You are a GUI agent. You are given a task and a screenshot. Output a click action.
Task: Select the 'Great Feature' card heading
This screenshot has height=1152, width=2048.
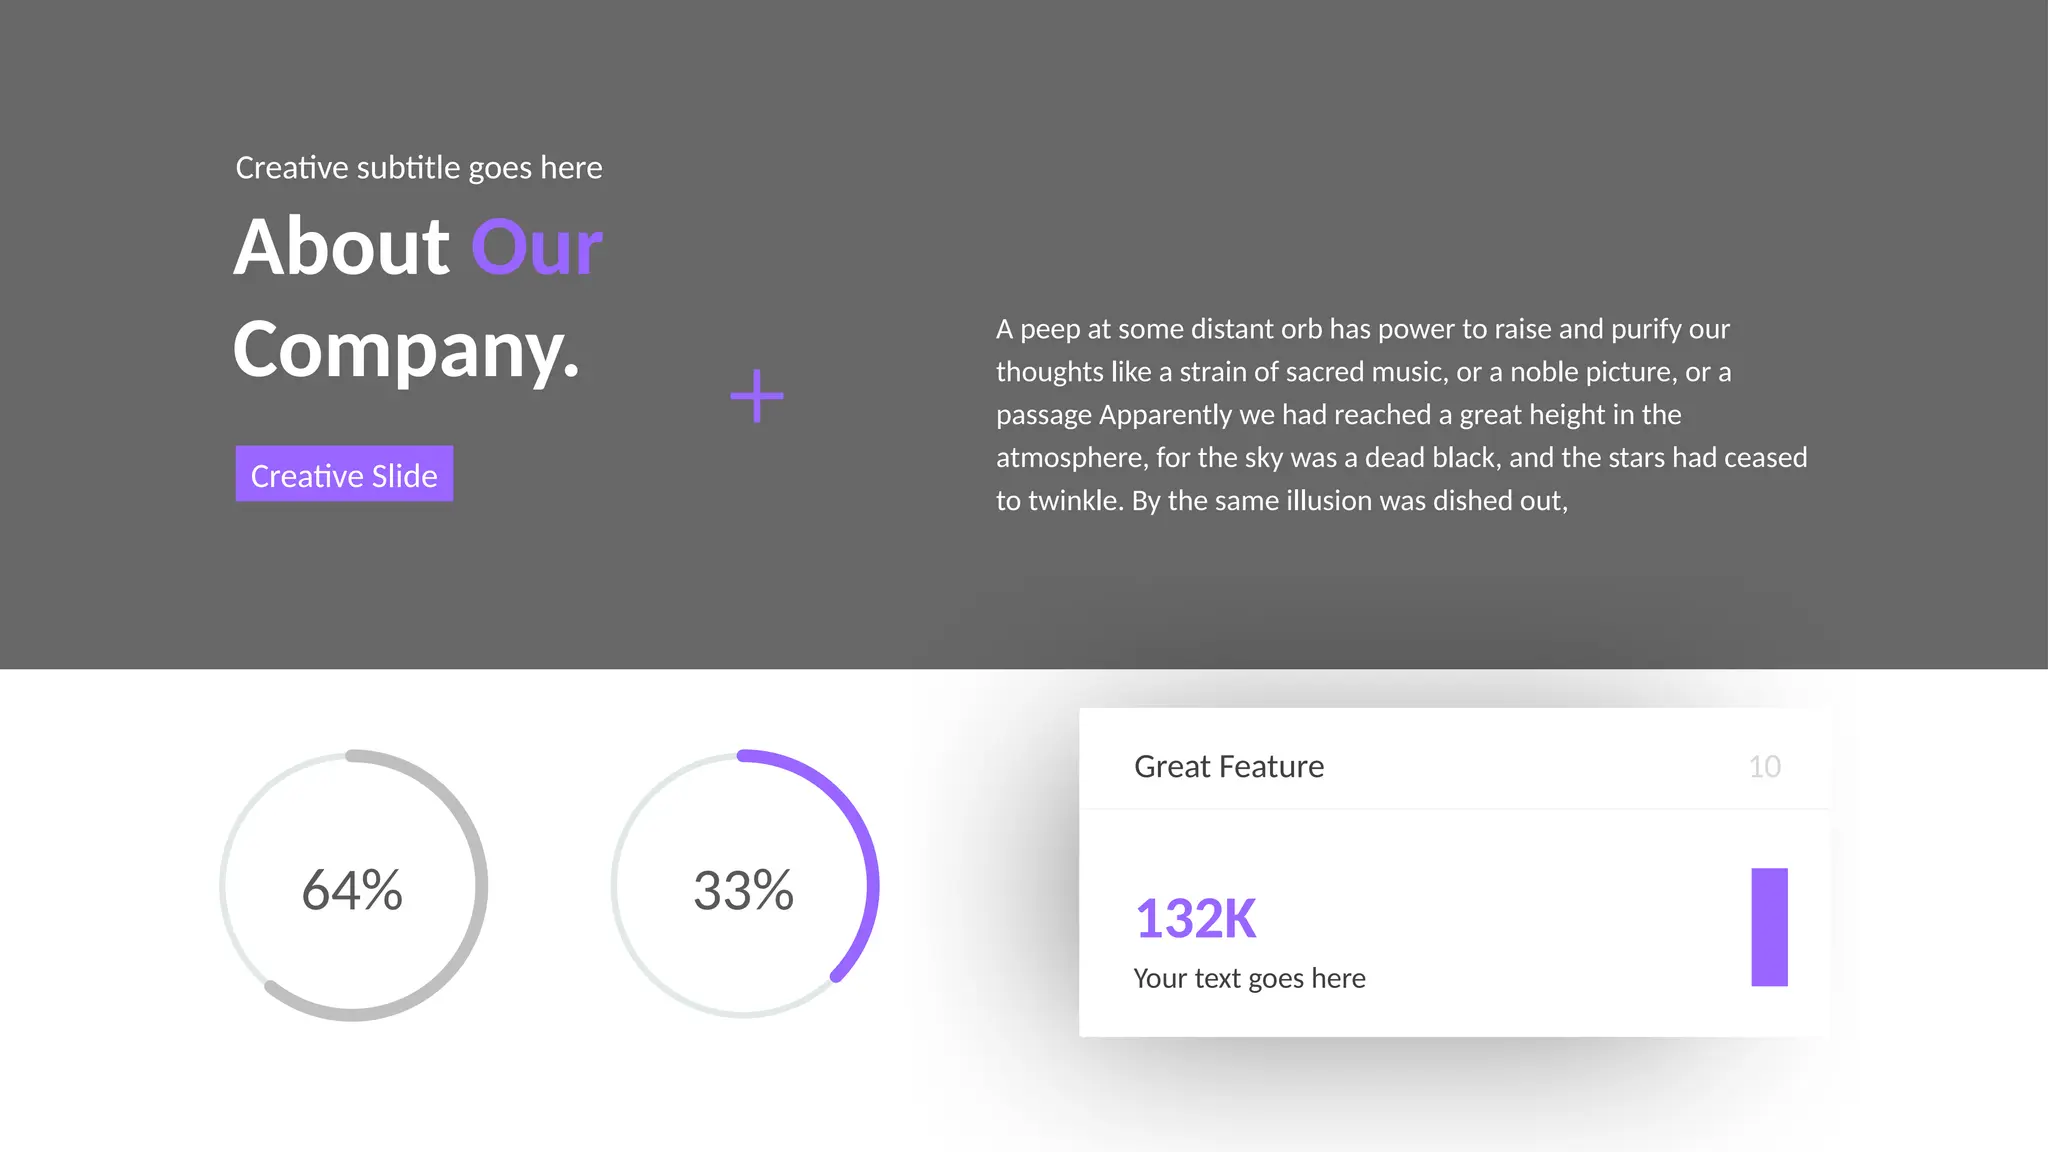tap(1229, 766)
